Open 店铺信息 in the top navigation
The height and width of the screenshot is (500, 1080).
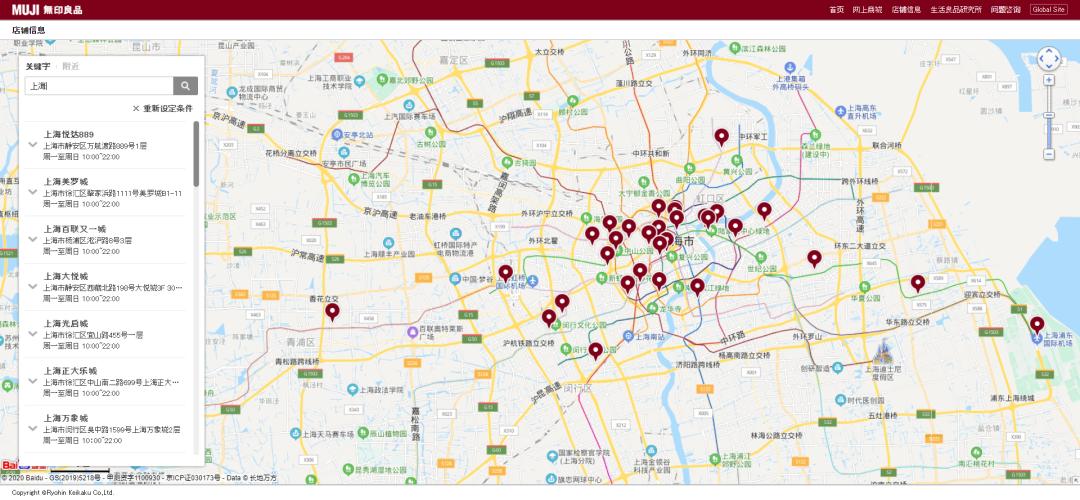tap(906, 10)
